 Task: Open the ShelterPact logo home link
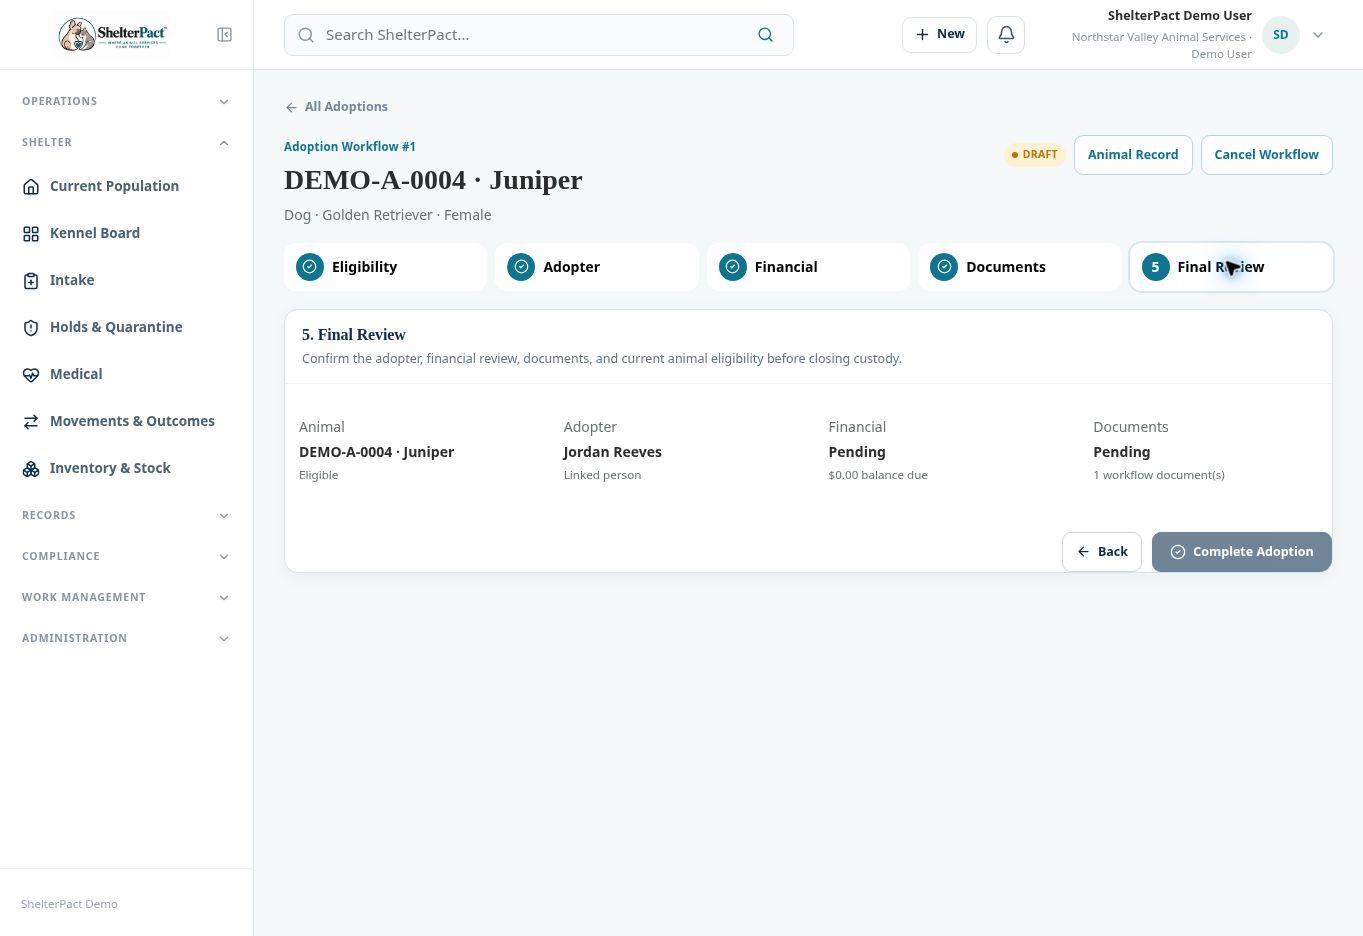(x=113, y=35)
